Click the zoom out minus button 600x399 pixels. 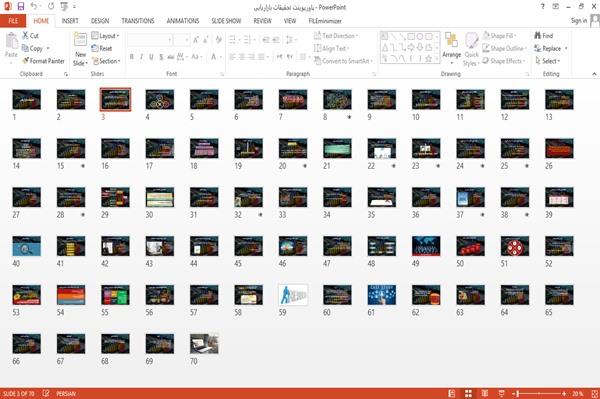click(x=514, y=394)
